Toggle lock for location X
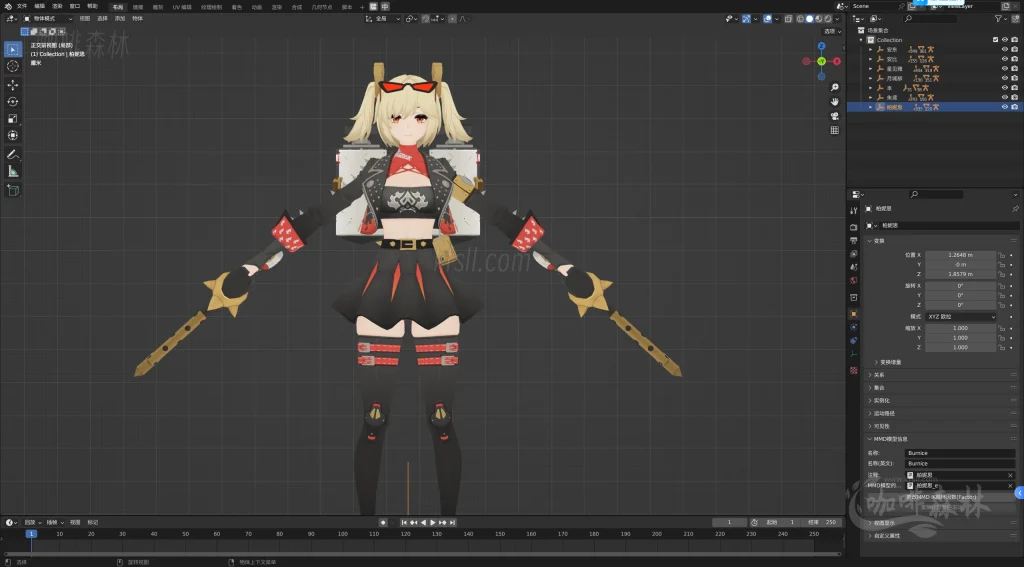Image resolution: width=1024 pixels, height=567 pixels. click(1002, 255)
